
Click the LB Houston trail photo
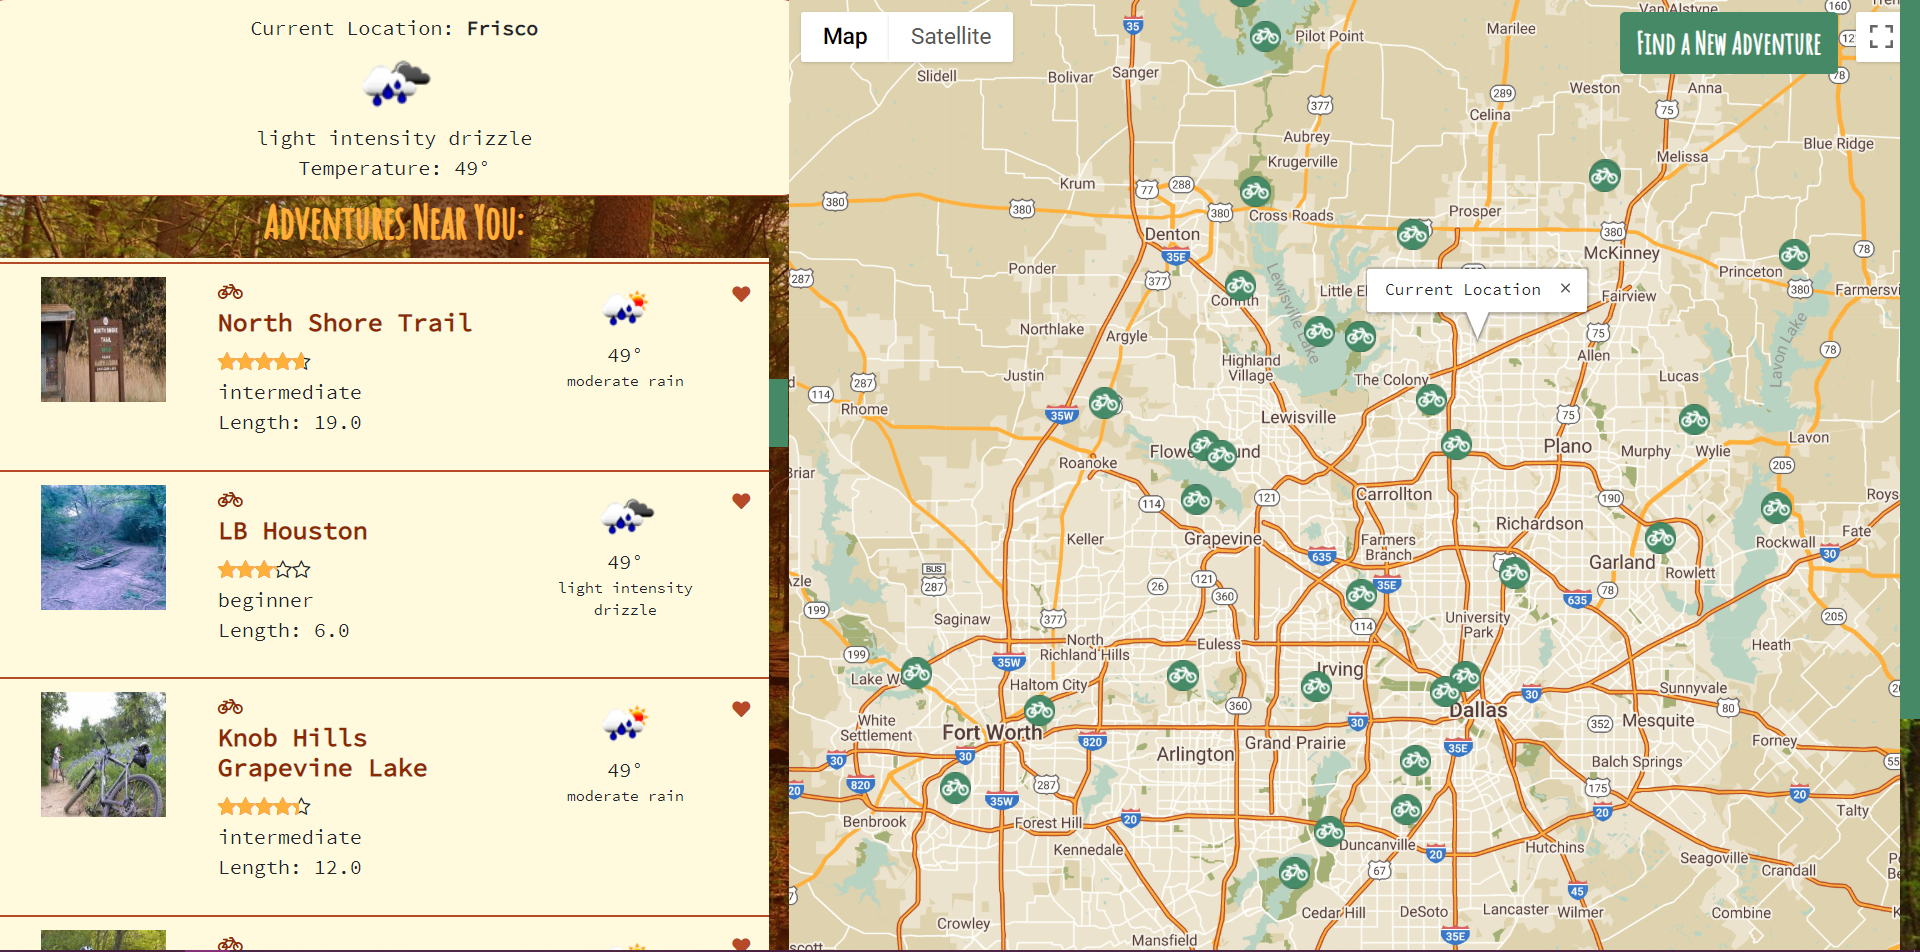coord(103,548)
